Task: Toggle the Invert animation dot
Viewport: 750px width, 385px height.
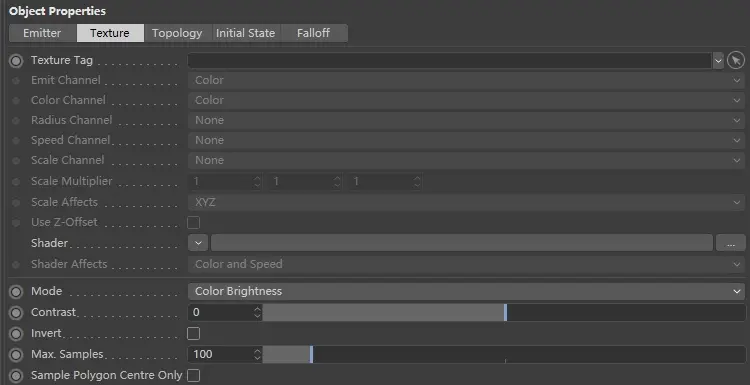Action: coord(16,334)
